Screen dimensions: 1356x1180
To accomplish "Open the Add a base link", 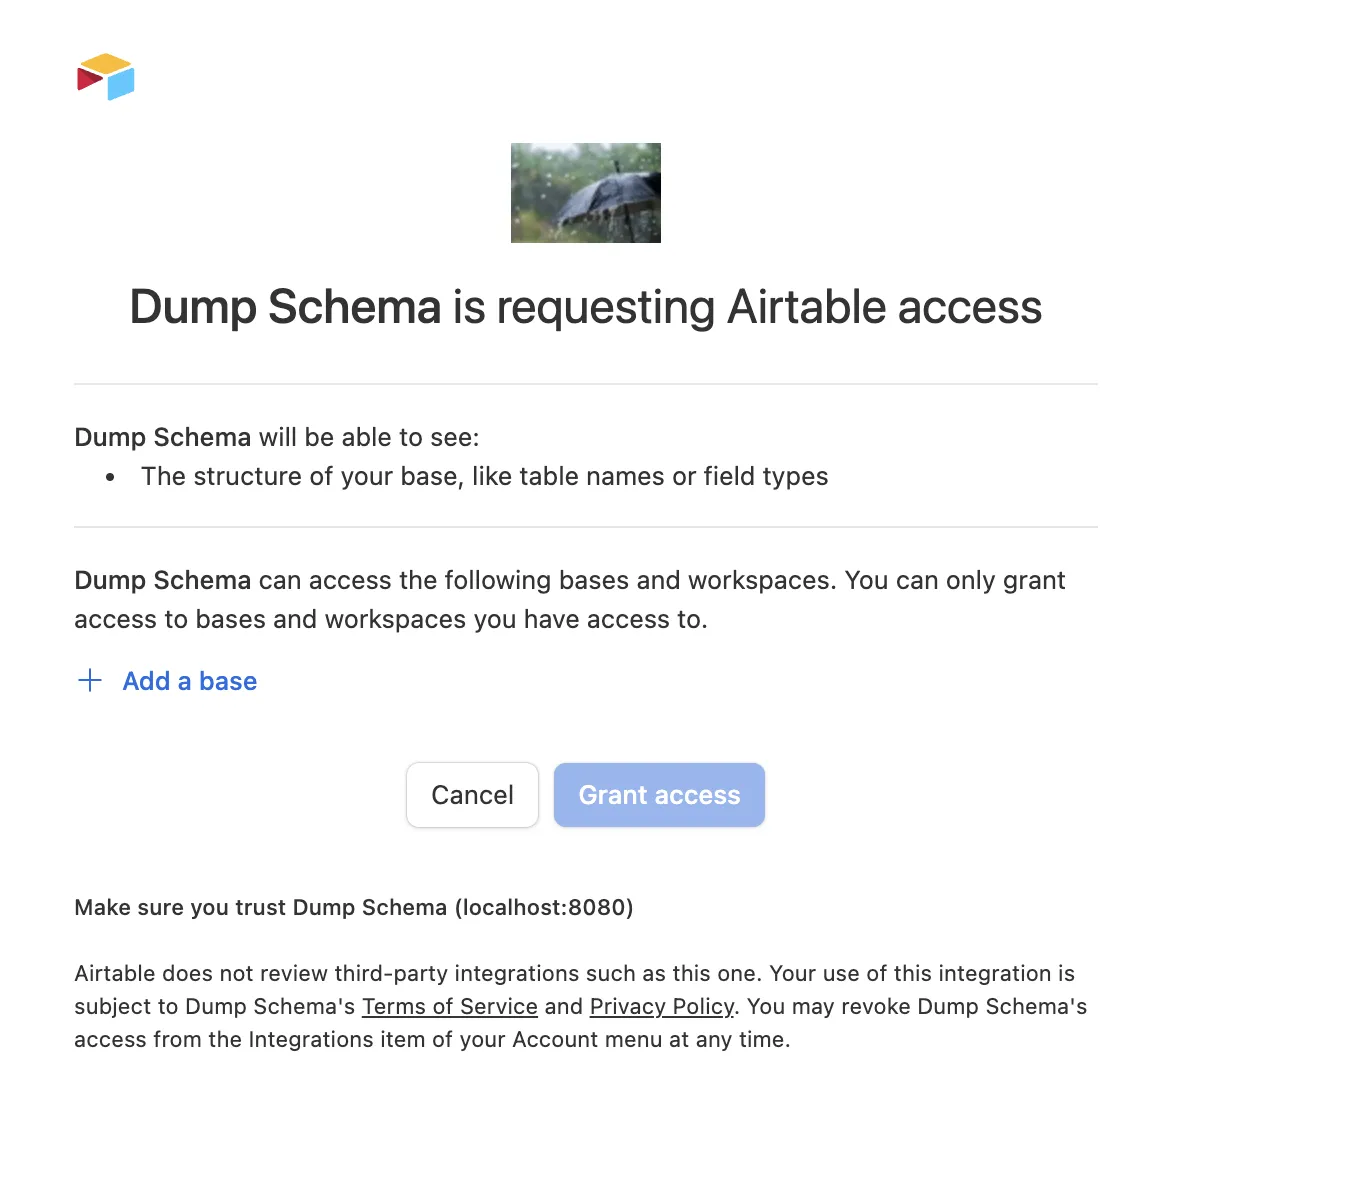I will [x=189, y=681].
